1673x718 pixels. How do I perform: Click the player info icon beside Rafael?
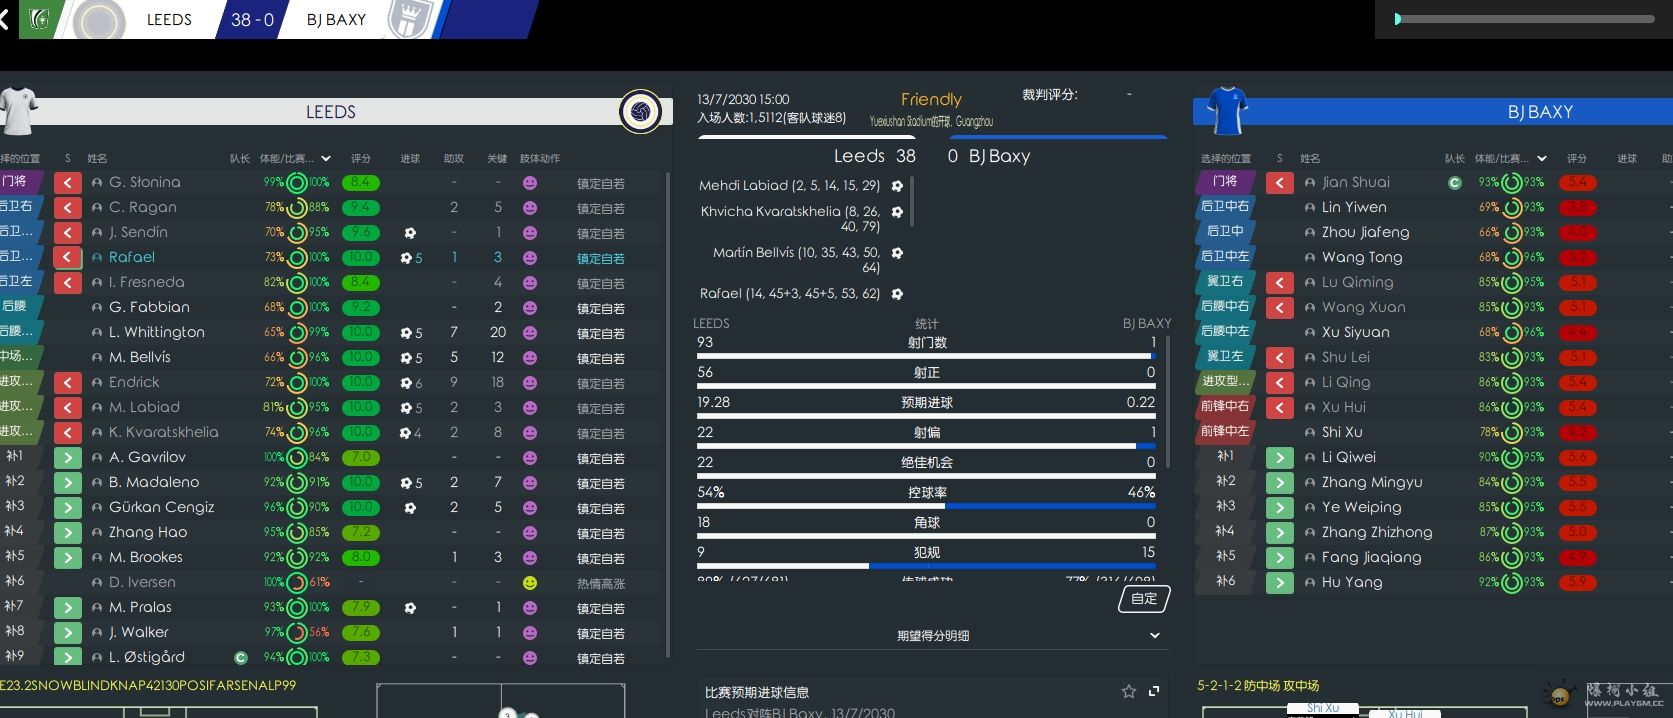(97, 258)
